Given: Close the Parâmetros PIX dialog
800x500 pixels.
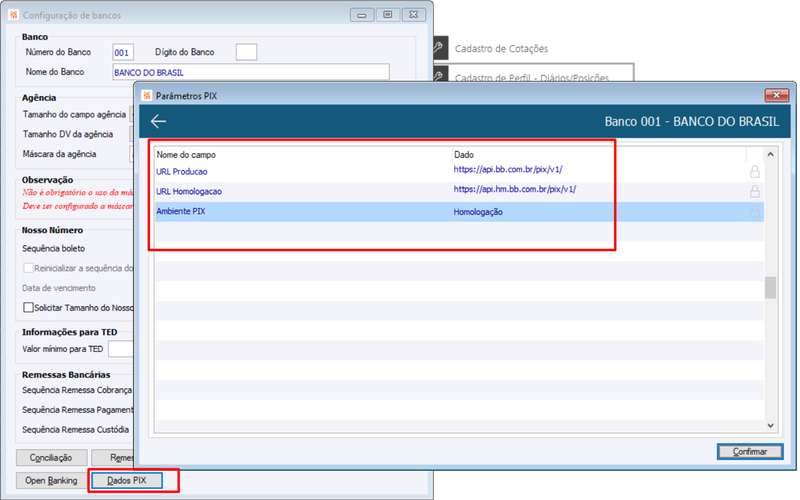Looking at the screenshot, I should 777,95.
